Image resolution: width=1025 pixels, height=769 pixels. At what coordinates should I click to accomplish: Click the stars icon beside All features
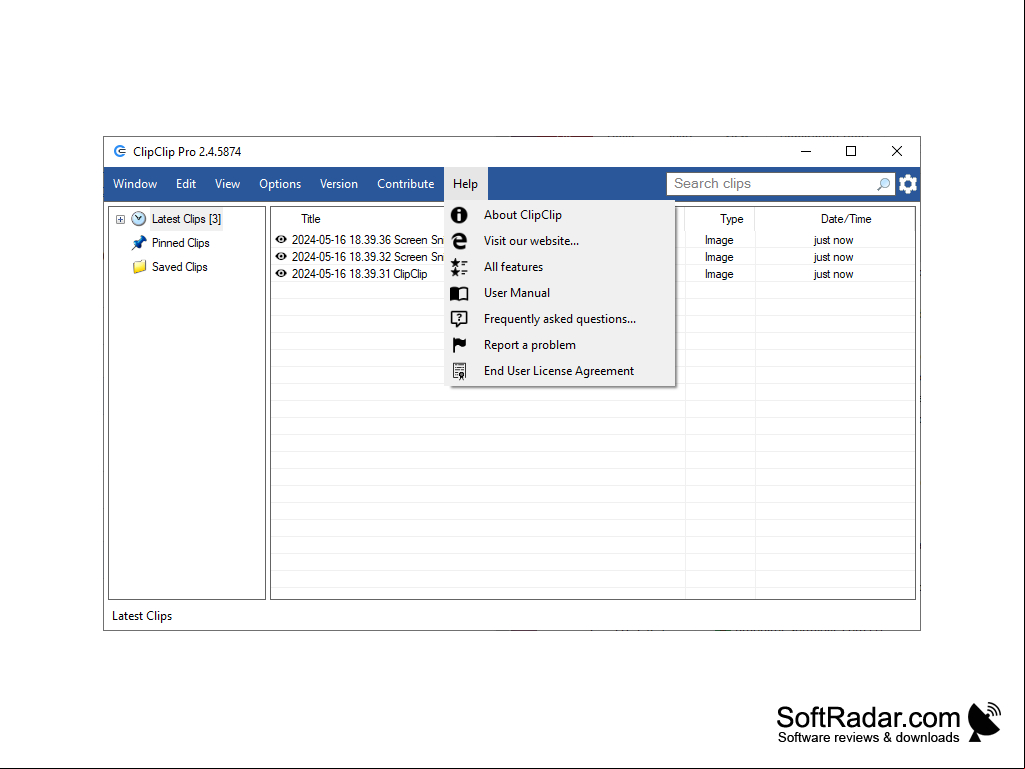[x=459, y=267]
